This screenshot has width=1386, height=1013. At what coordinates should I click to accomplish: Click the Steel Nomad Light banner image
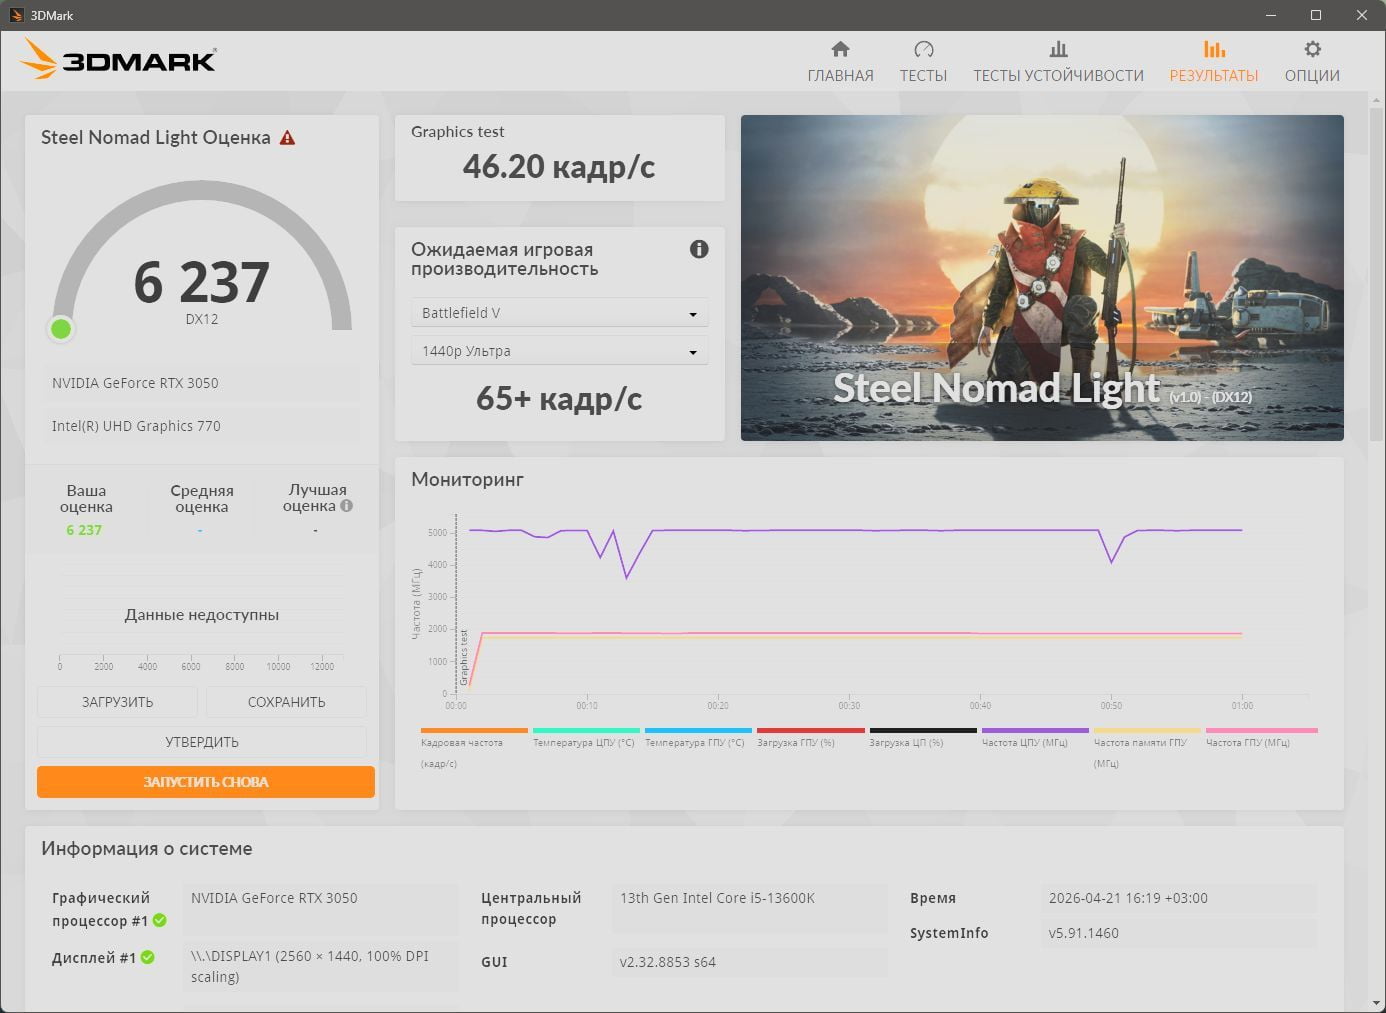[x=1042, y=278]
